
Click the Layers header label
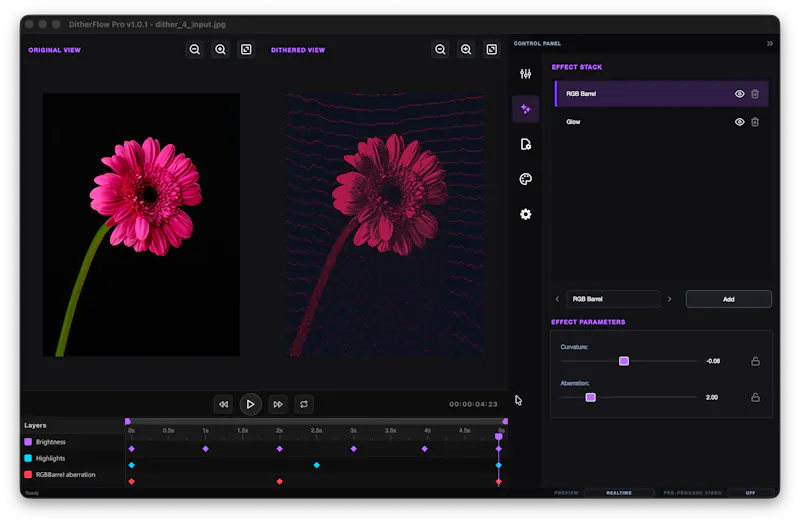pos(35,426)
